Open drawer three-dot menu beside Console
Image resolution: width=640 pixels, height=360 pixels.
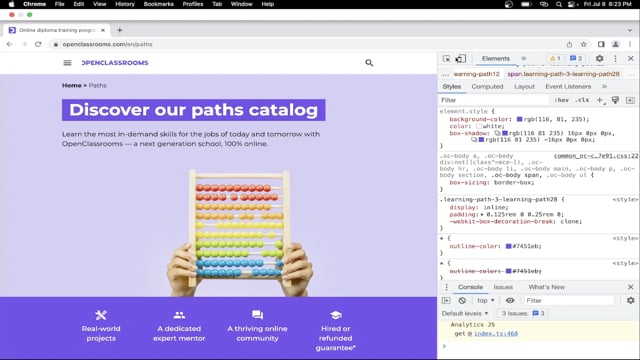[447, 287]
